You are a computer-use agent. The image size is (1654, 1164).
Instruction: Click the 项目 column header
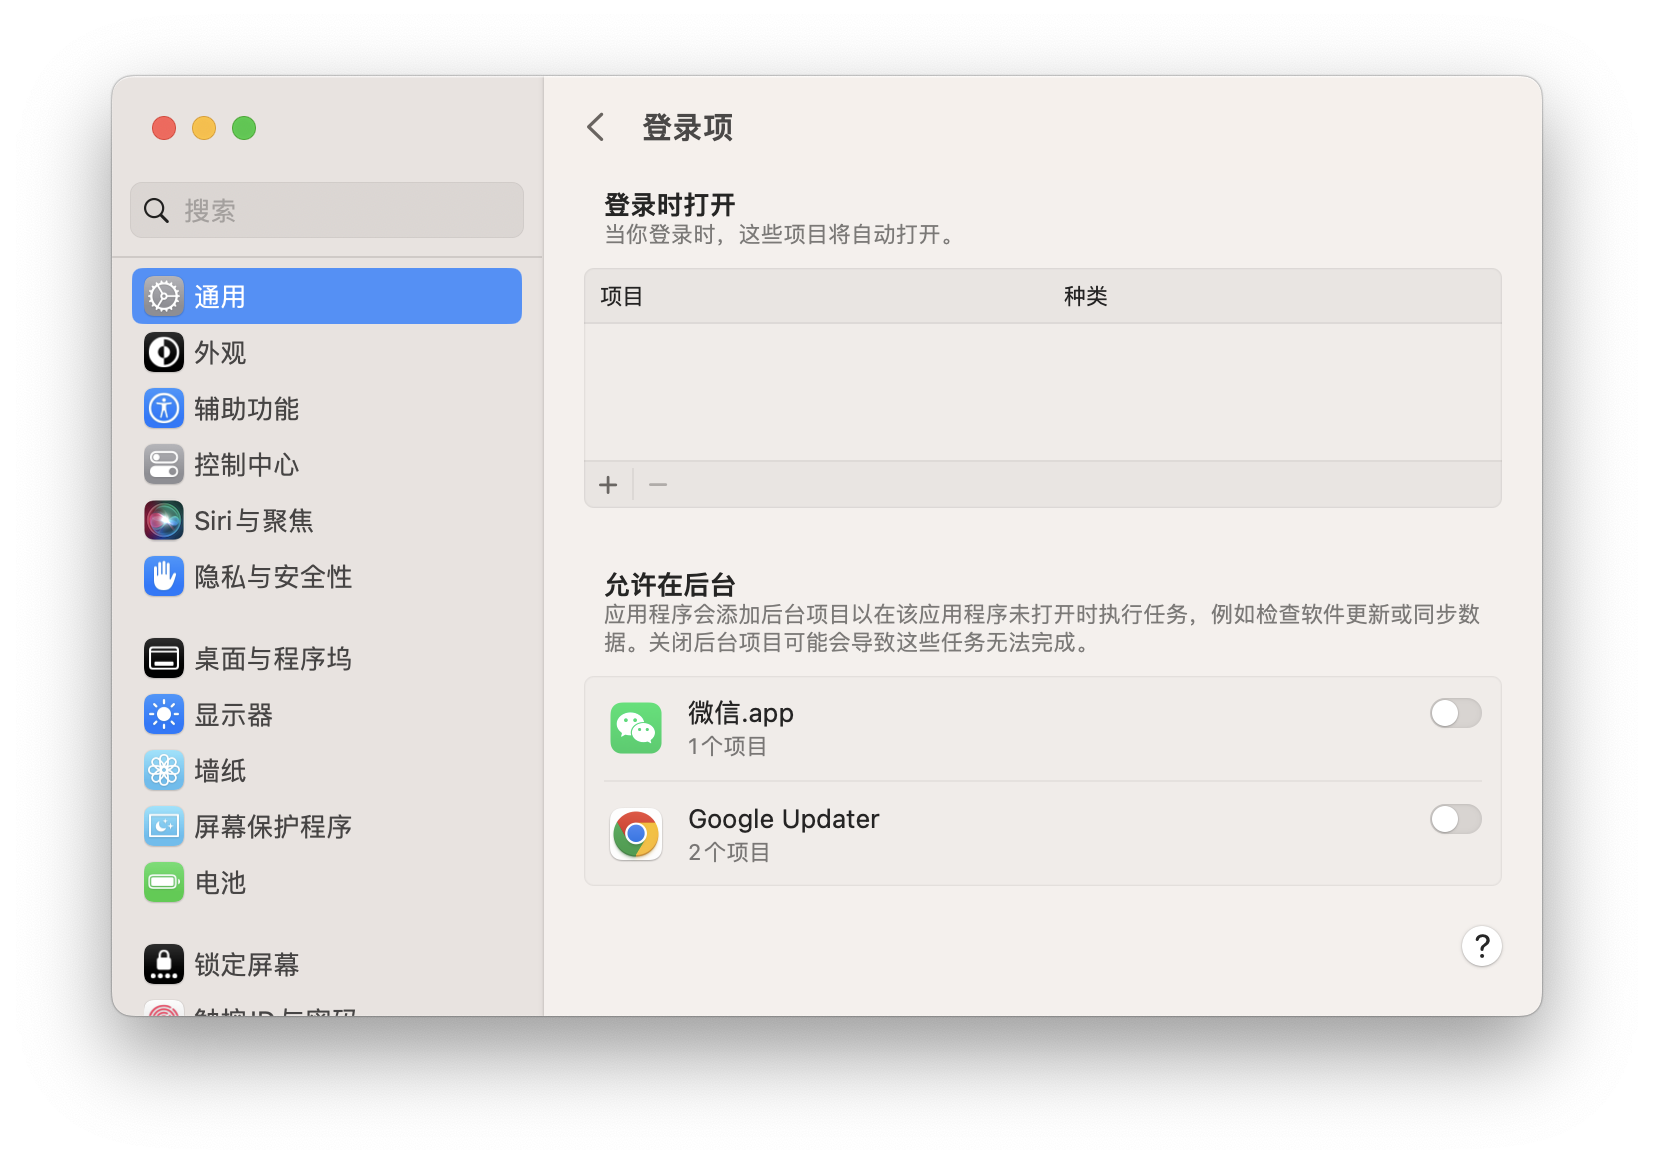pyautogui.click(x=621, y=296)
